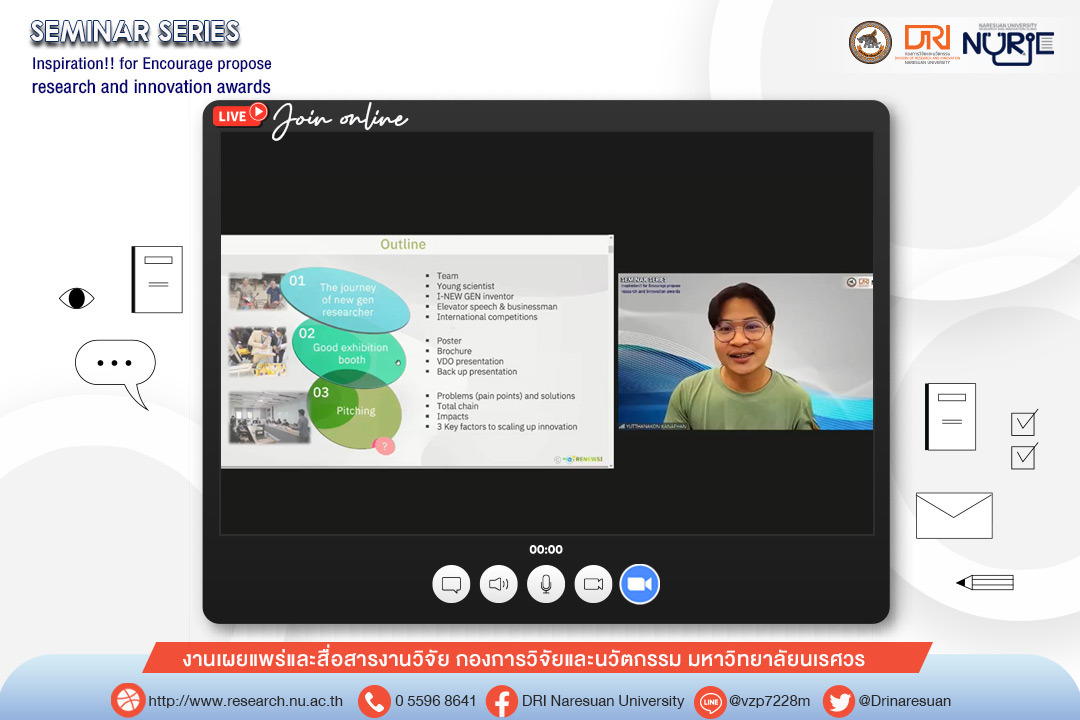
Task: Open the @Drinaresuan Twitter handle
Action: point(904,701)
